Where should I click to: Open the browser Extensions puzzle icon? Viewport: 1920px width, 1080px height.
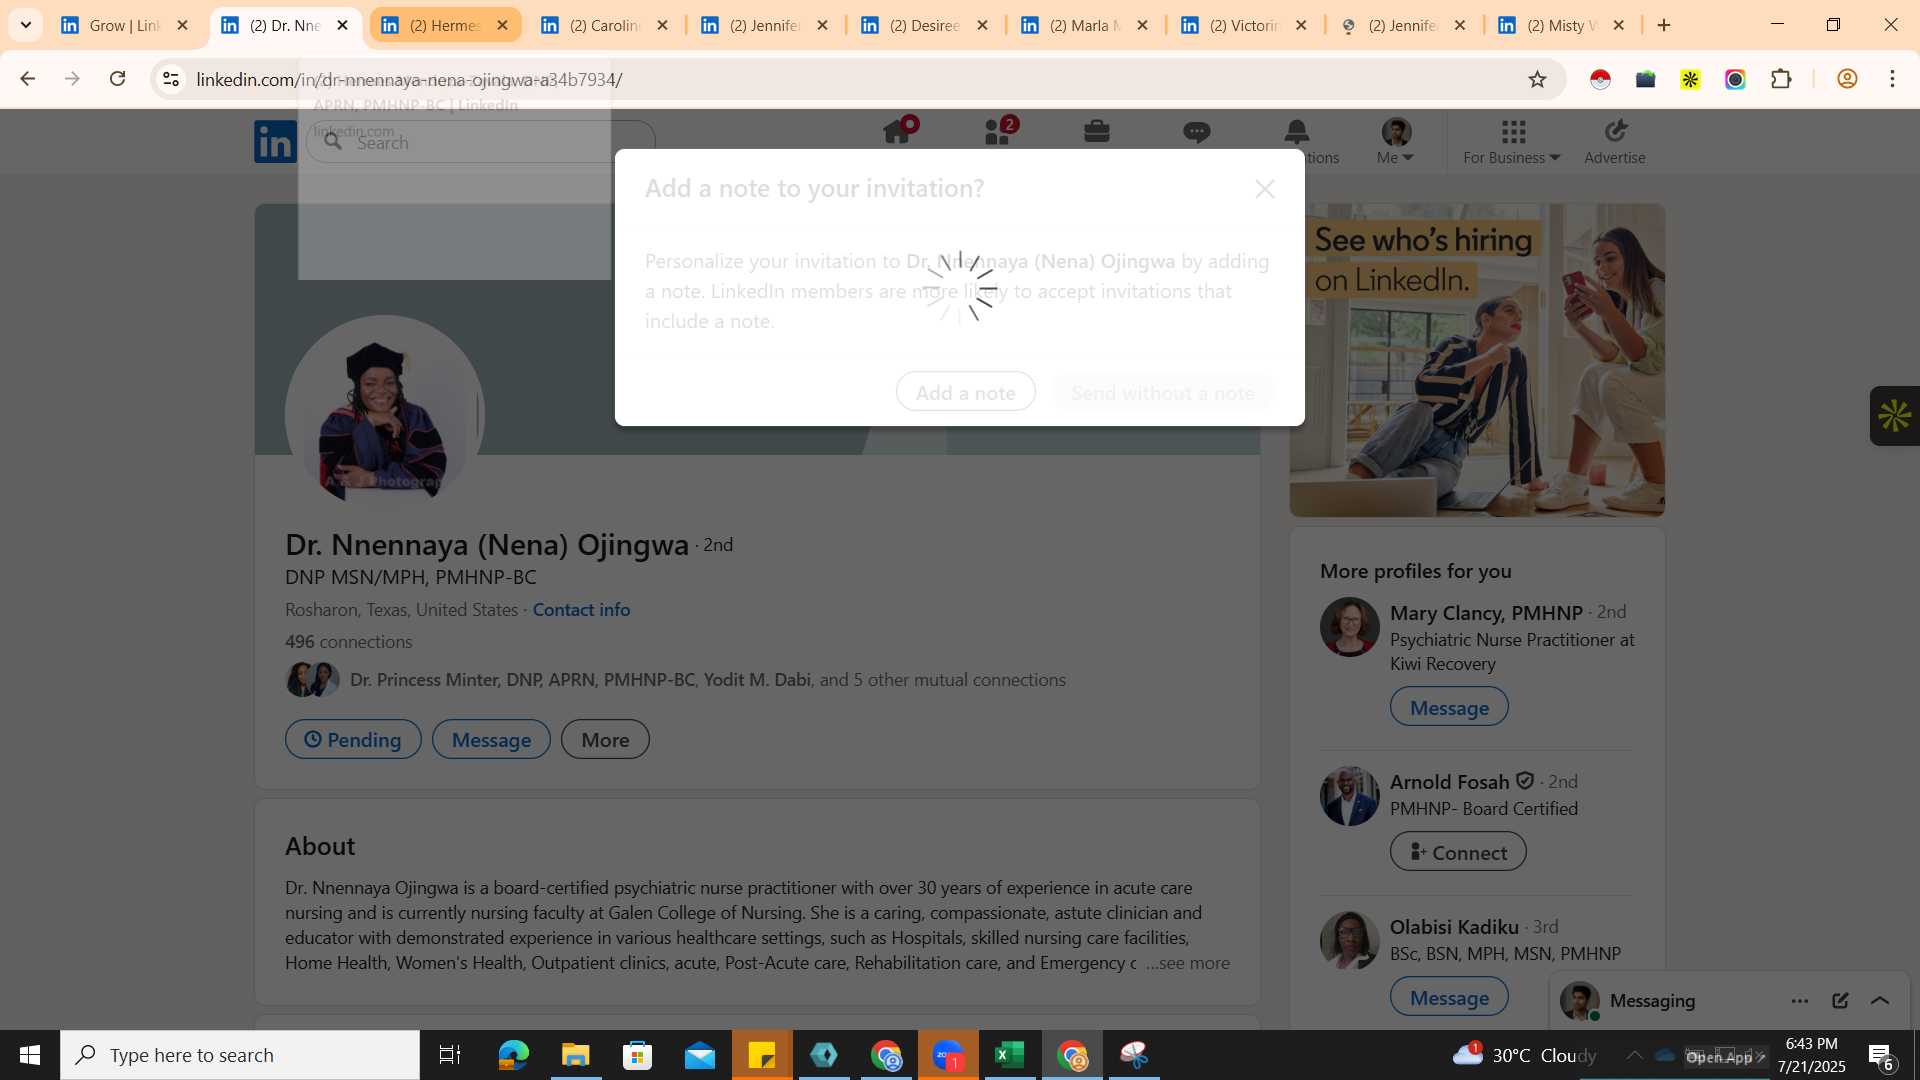tap(1781, 79)
